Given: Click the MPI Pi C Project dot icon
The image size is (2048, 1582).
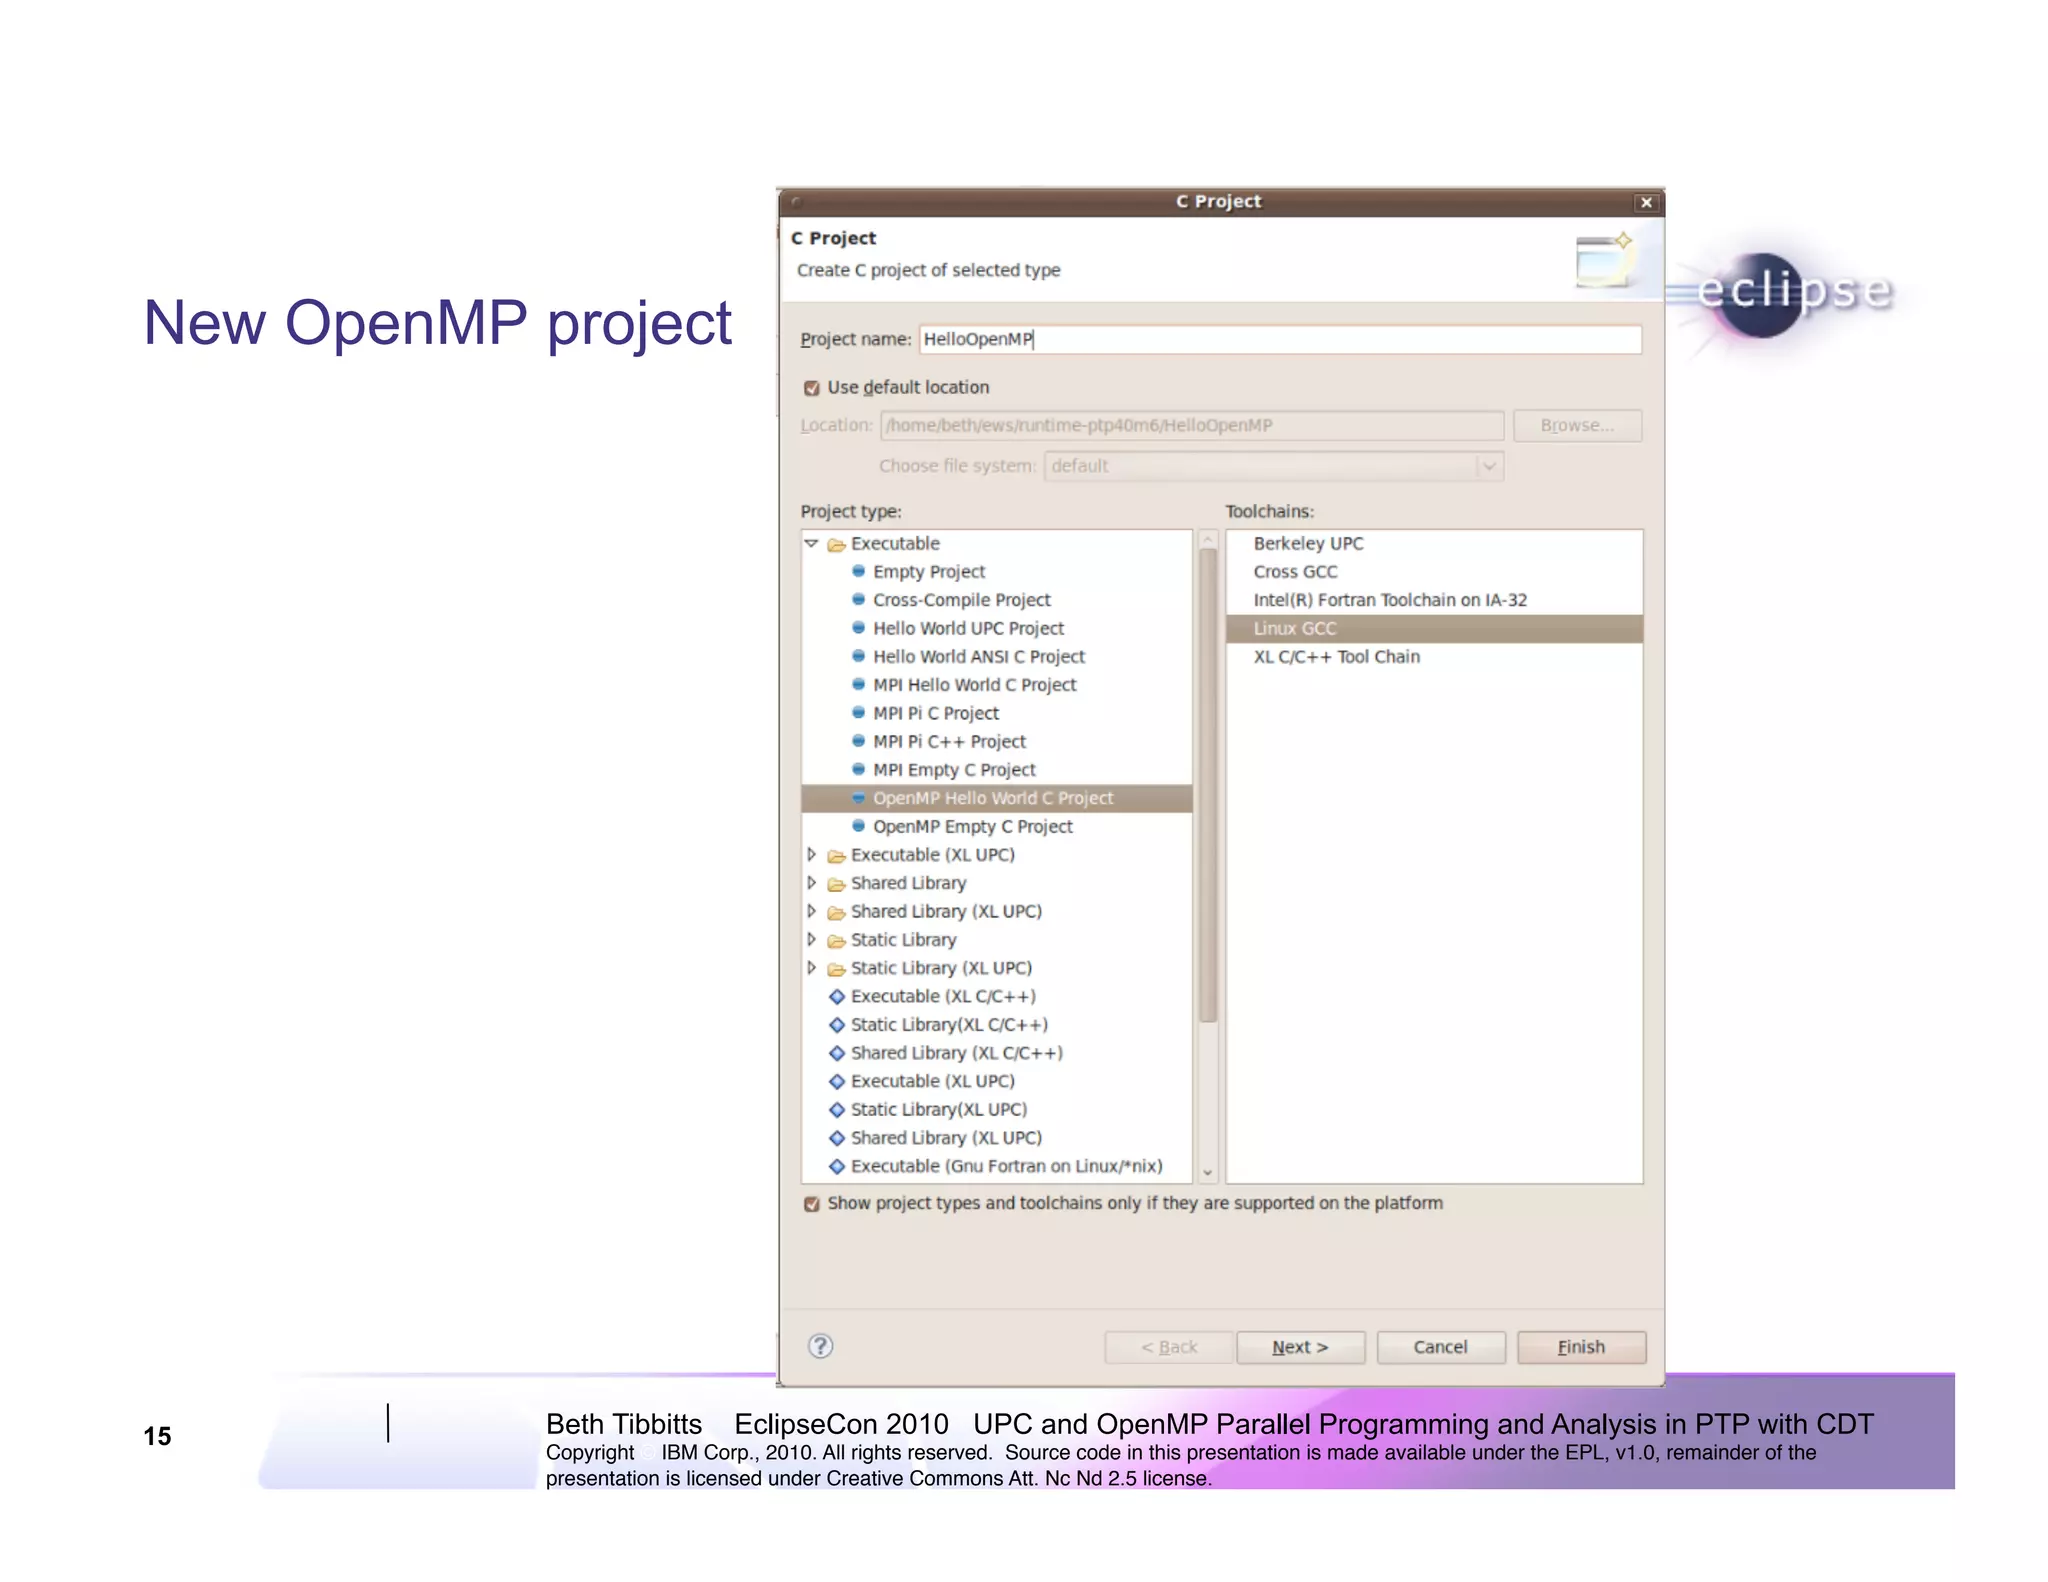Looking at the screenshot, I should (x=858, y=713).
